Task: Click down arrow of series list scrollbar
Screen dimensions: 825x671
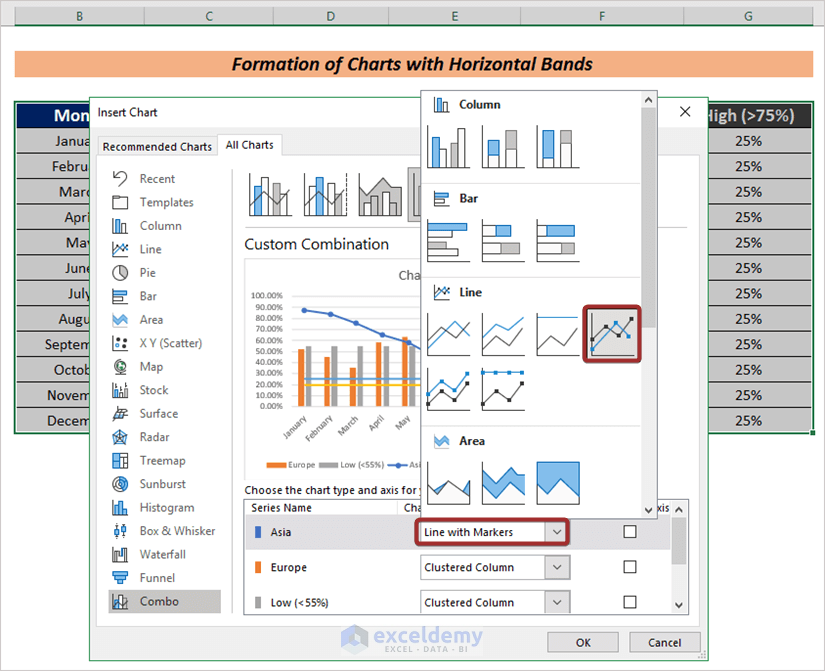Action: 679,605
